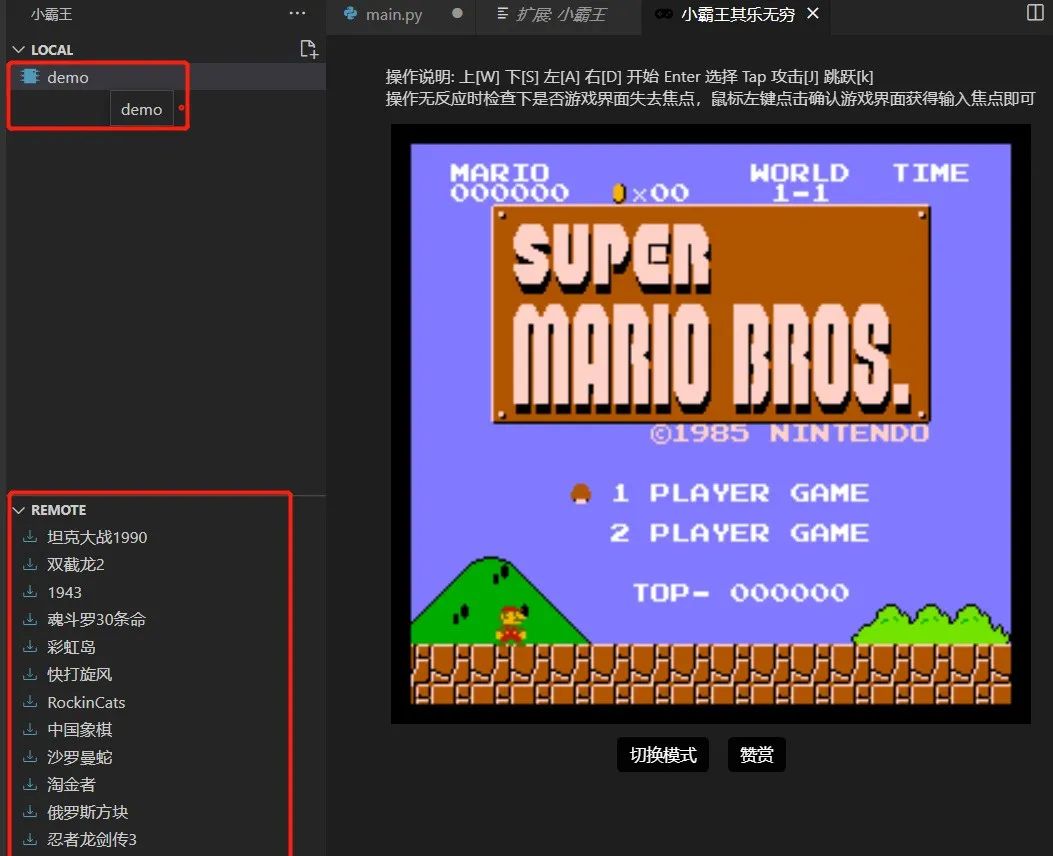Click download icon next to 俄罗斯方块
The image size is (1053, 856).
(x=30, y=812)
